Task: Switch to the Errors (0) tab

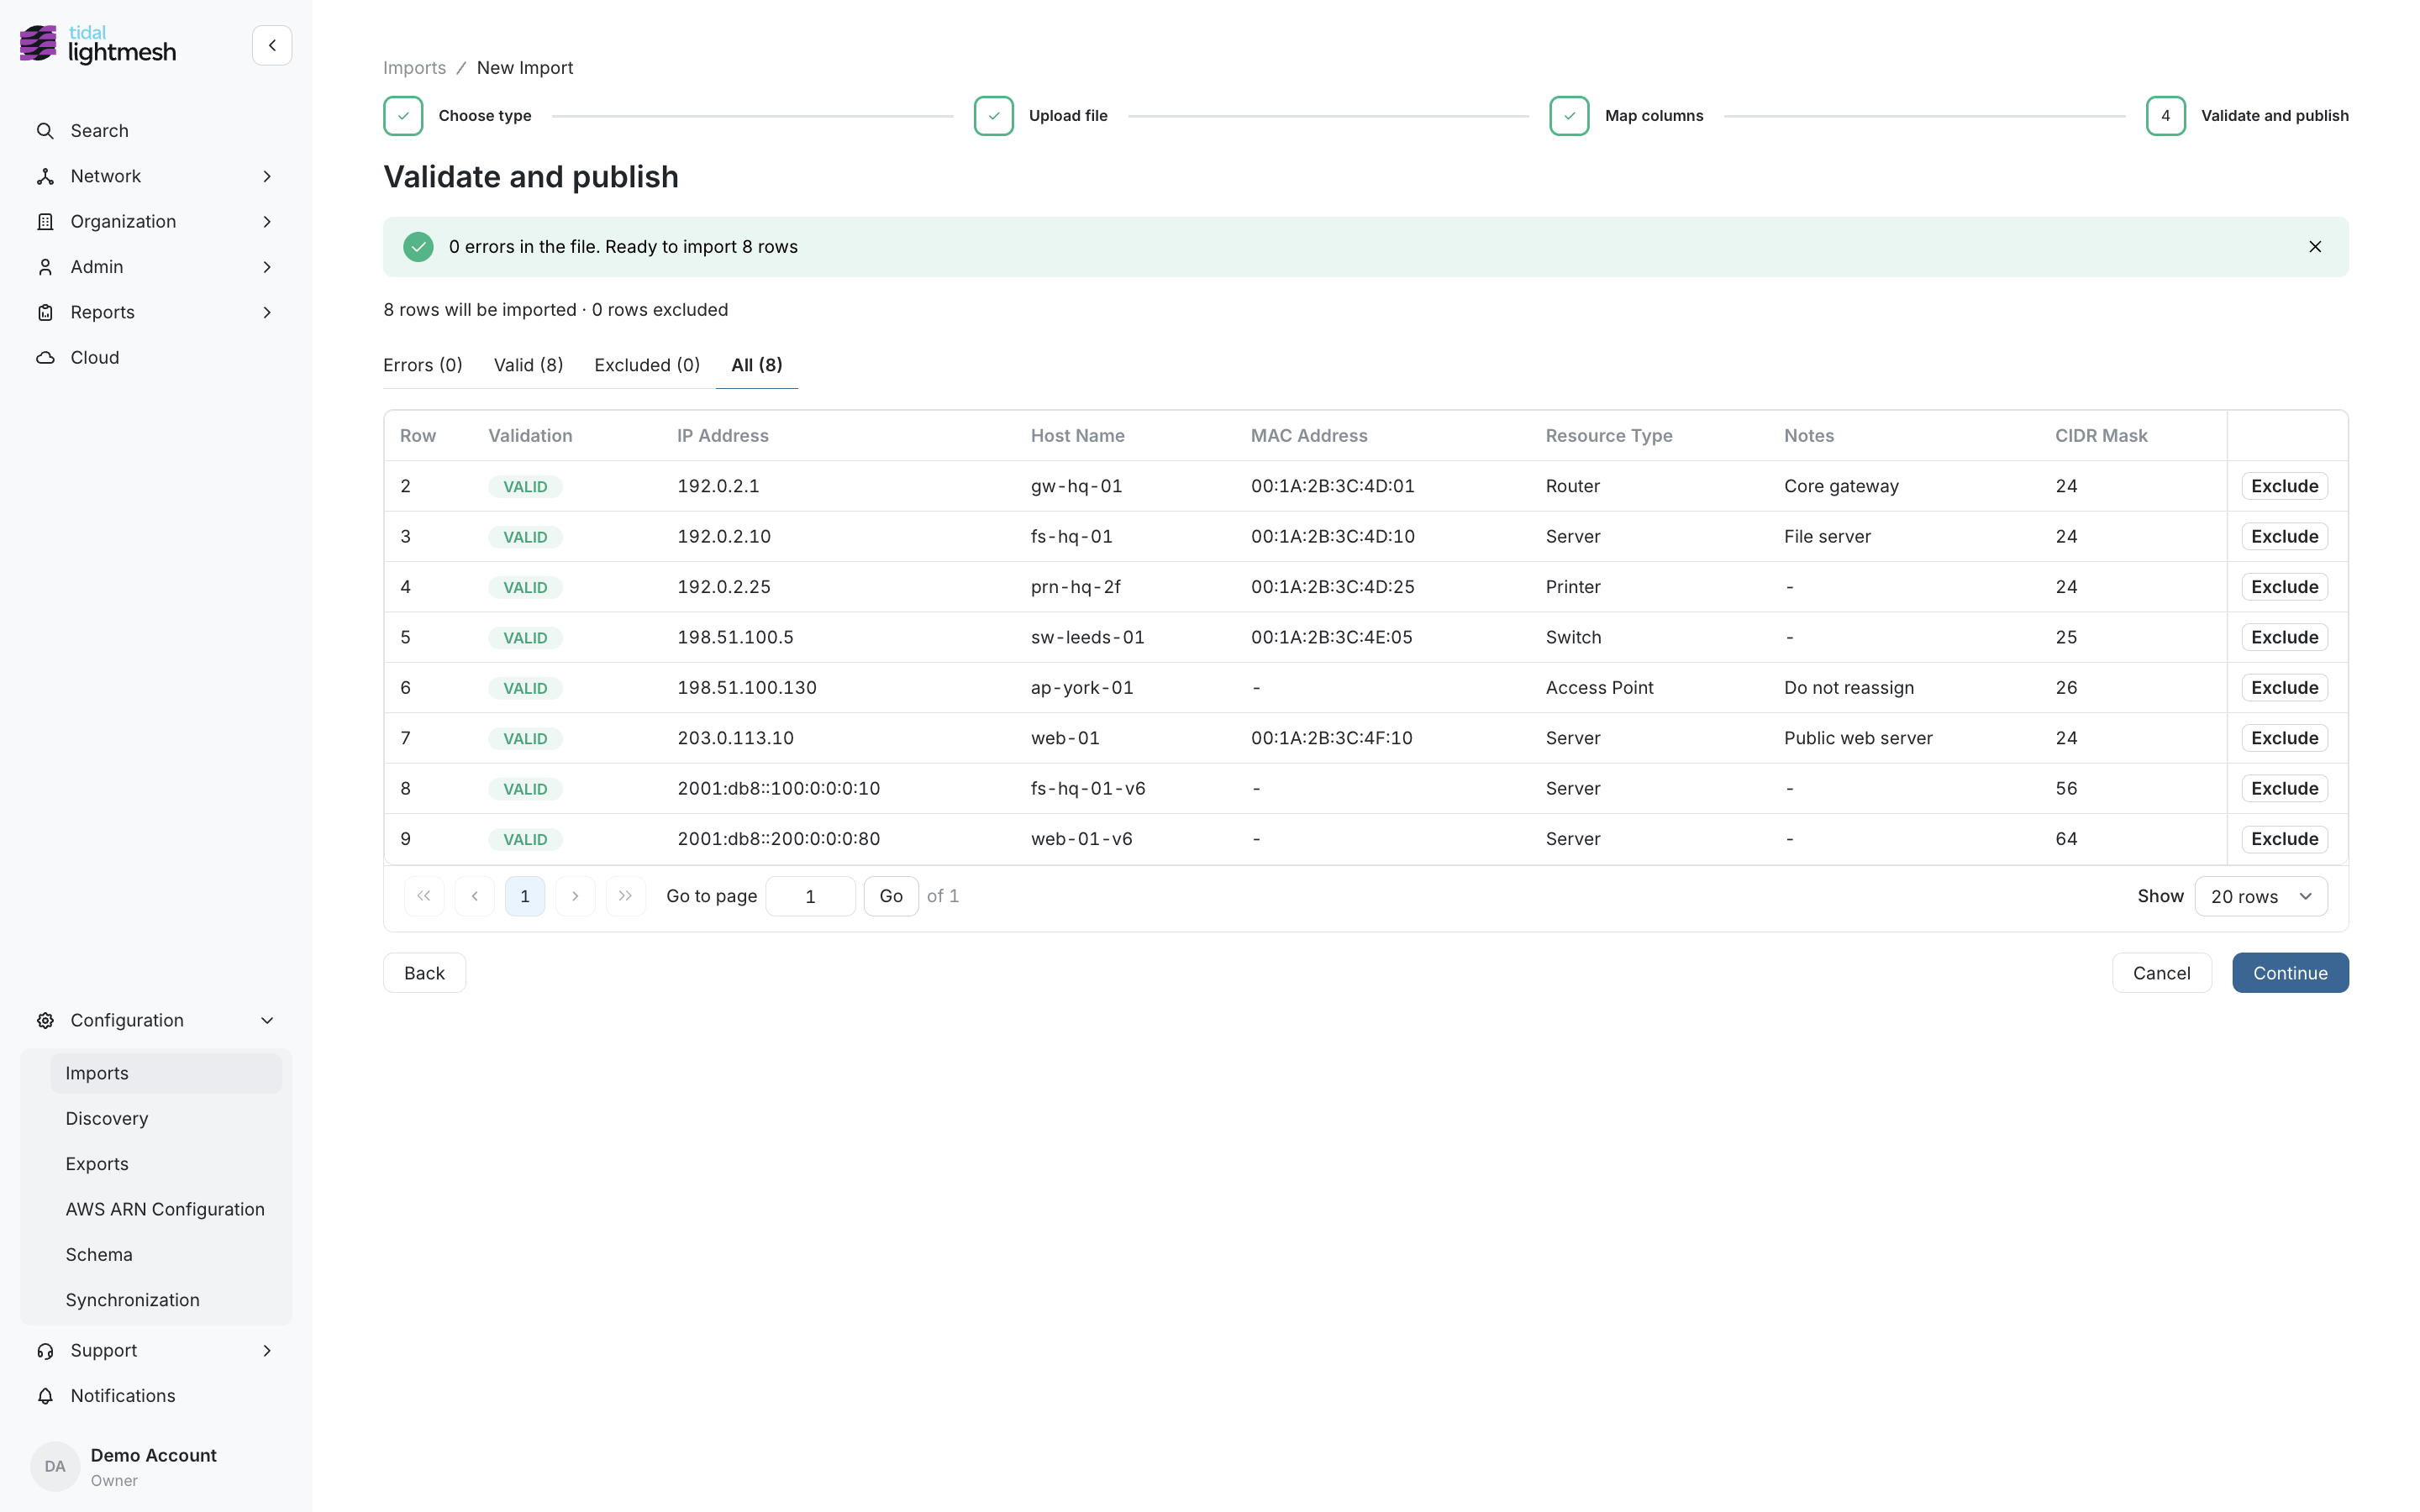Action: 423,365
